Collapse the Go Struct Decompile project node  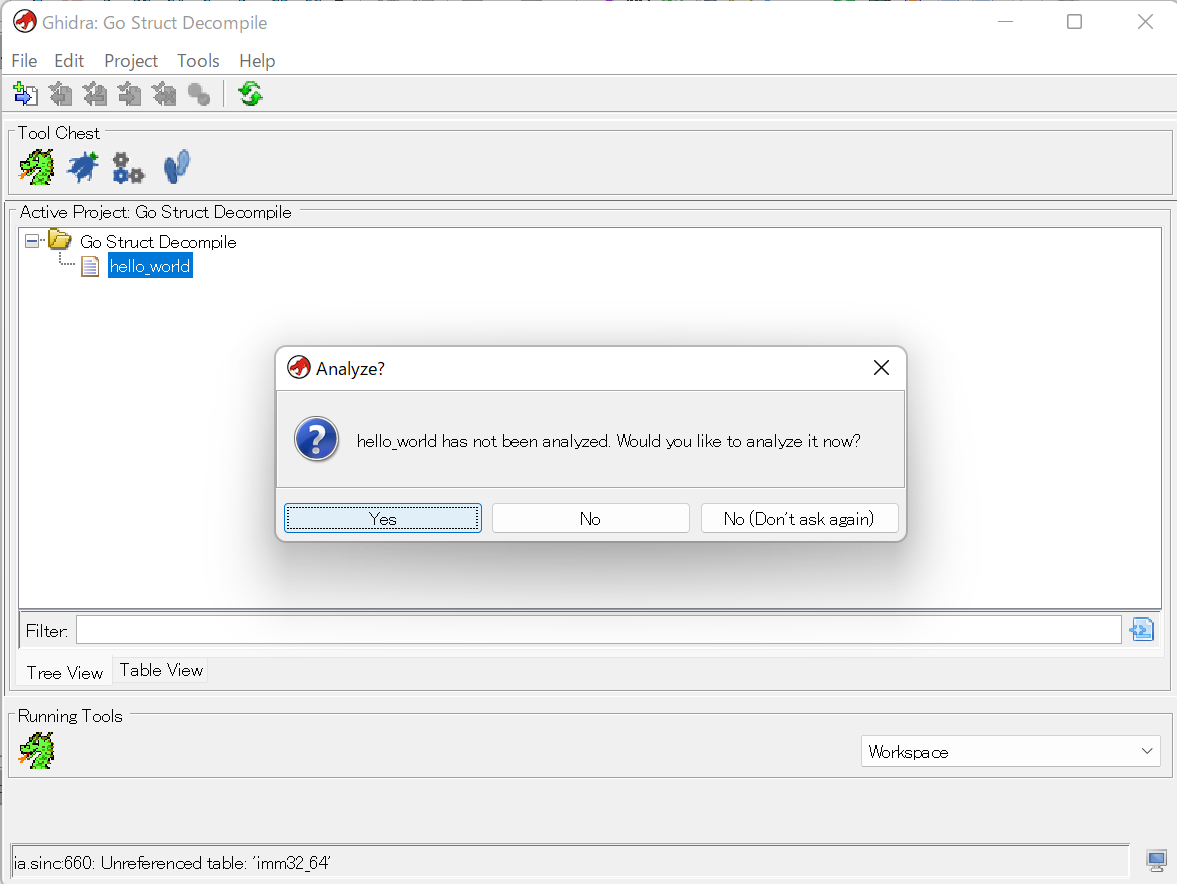click(x=33, y=241)
